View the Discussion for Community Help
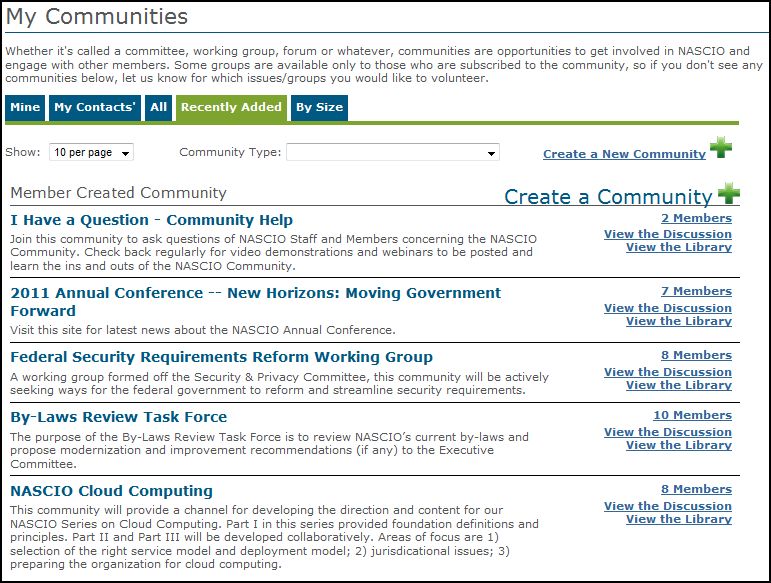This screenshot has width=771, height=583. 668,234
